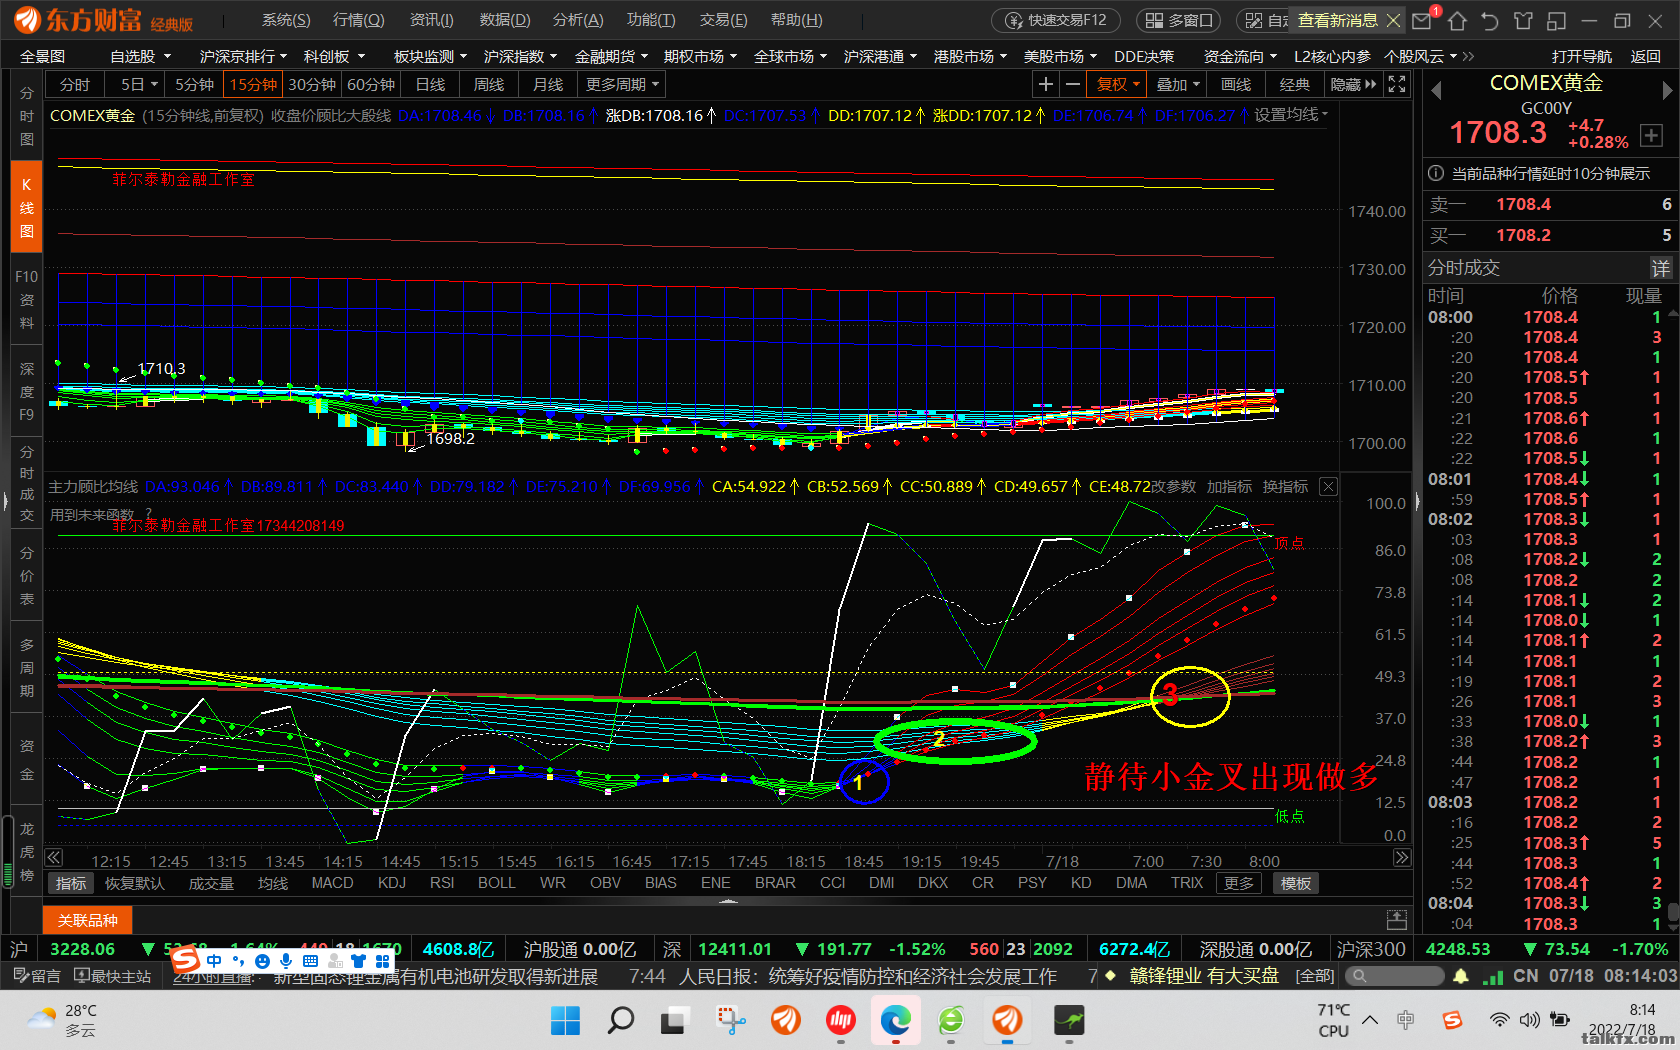
Task: Open 分价表 sidebar tab
Action: click(x=27, y=576)
